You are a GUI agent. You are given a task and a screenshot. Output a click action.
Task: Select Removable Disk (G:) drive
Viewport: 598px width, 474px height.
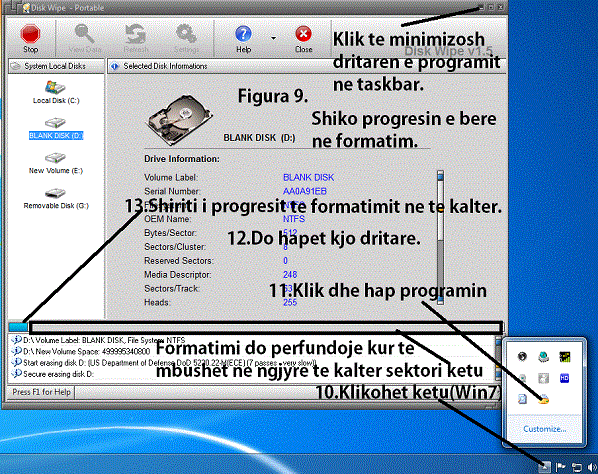[x=56, y=199]
